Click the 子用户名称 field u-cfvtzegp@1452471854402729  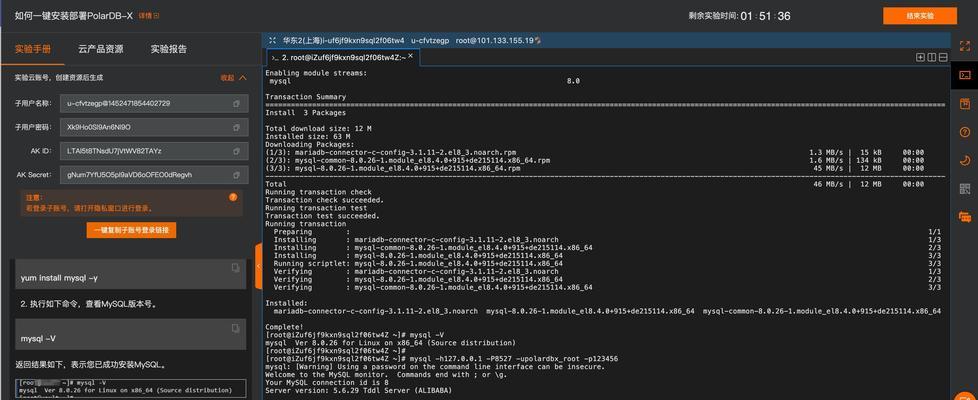click(x=155, y=104)
